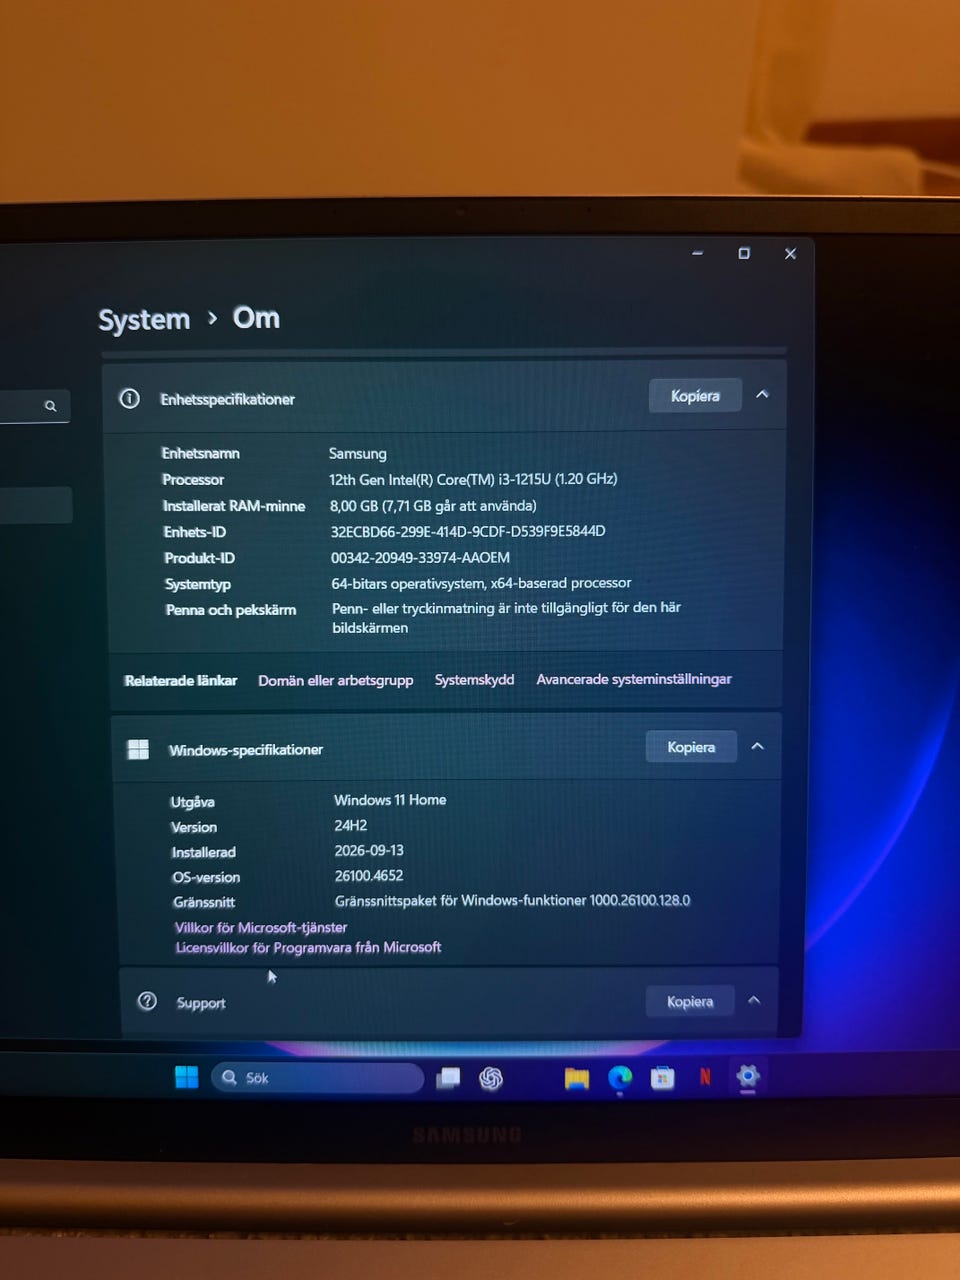The image size is (960, 1280).
Task: Launch Microsoft Edge from the taskbar
Action: tap(620, 1078)
